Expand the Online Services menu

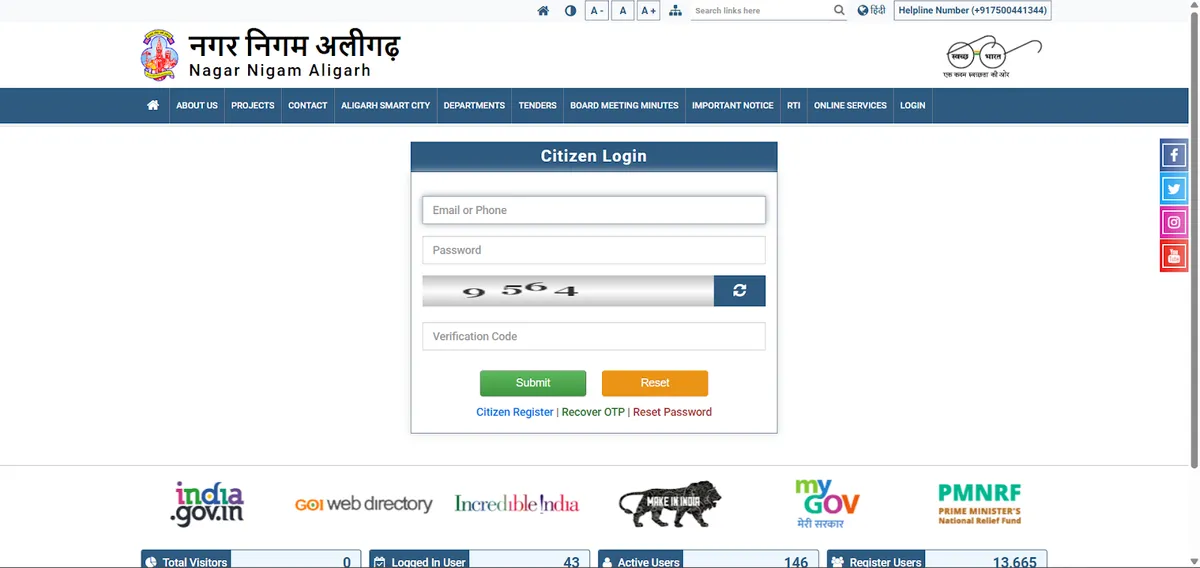850,105
